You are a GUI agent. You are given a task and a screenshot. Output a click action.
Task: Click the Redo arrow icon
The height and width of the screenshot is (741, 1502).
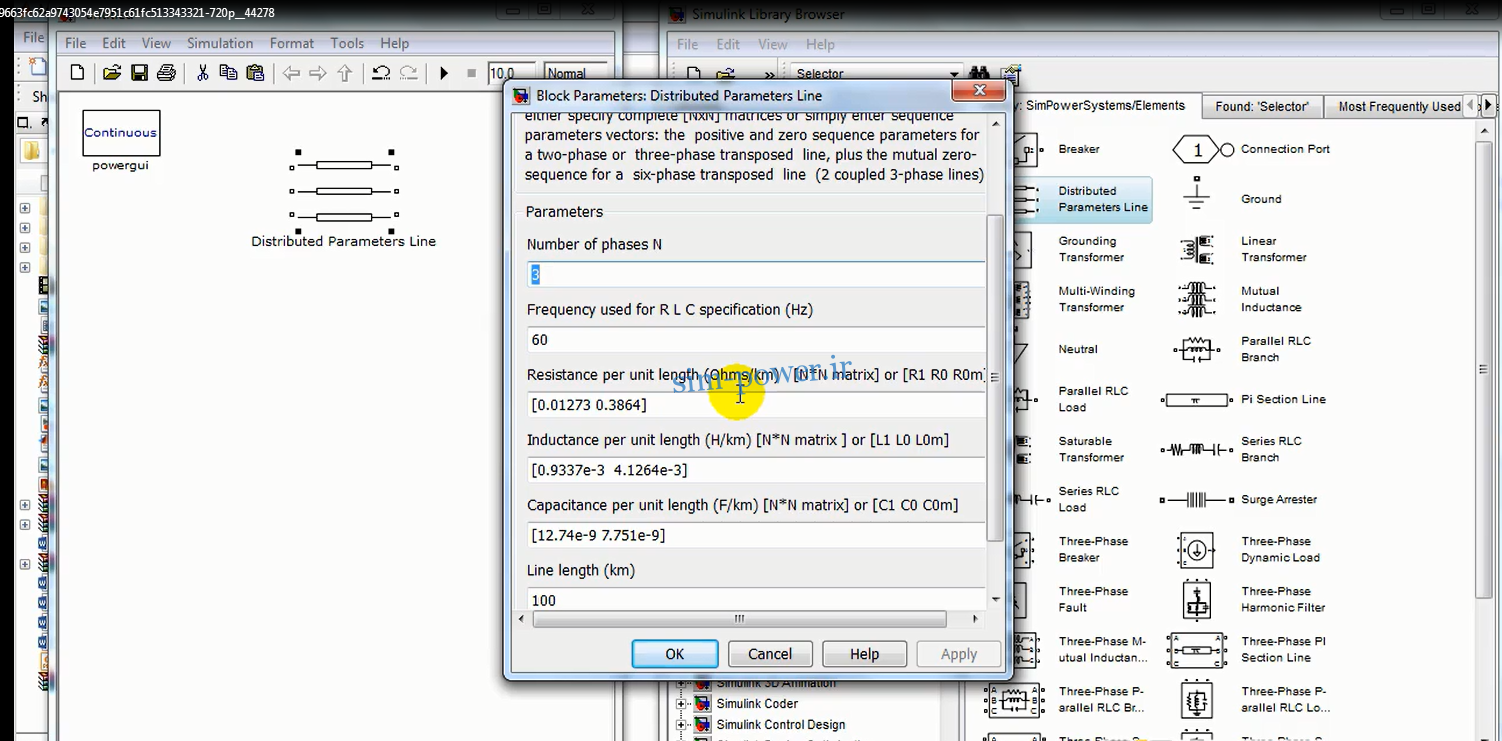[408, 73]
